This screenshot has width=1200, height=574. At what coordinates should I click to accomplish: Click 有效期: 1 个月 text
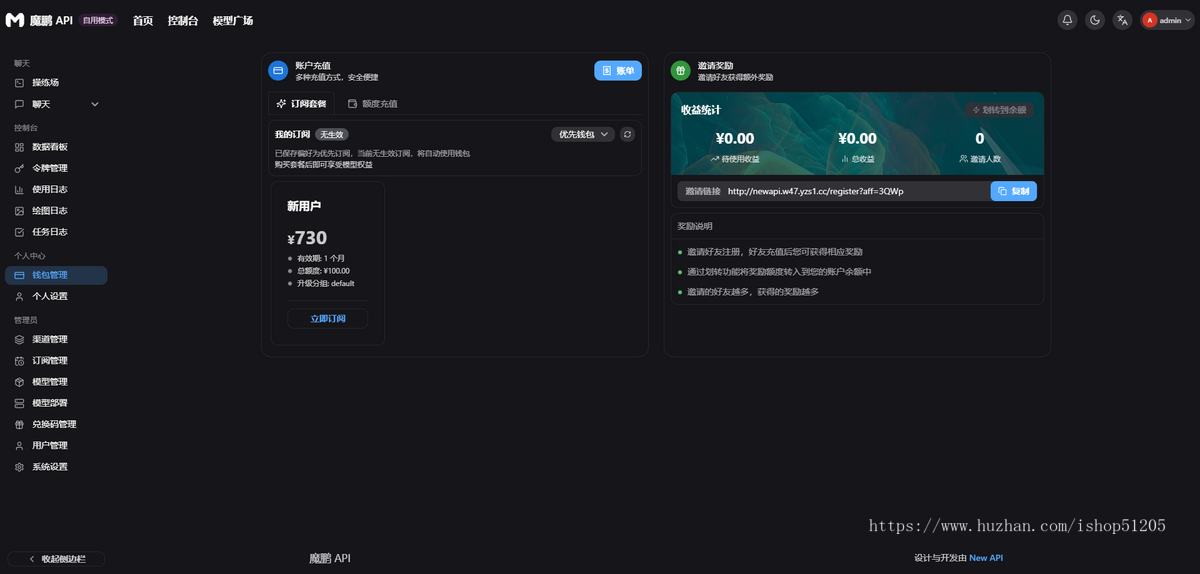(320, 258)
